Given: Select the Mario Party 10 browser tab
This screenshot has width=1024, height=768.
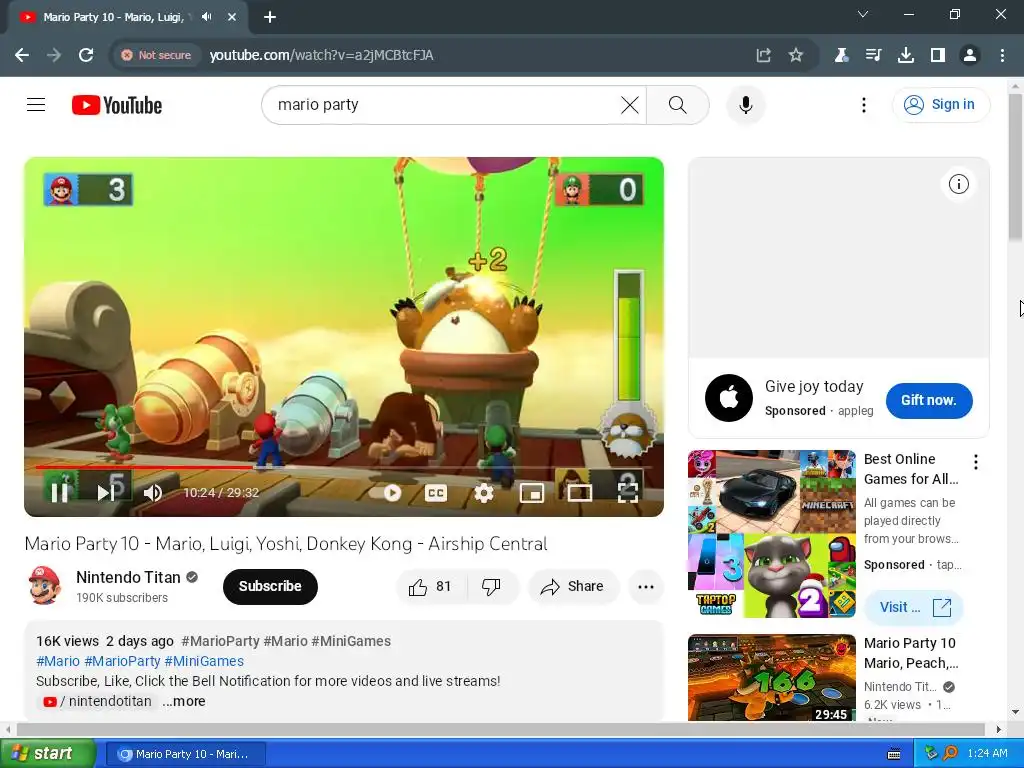Looking at the screenshot, I should [127, 17].
